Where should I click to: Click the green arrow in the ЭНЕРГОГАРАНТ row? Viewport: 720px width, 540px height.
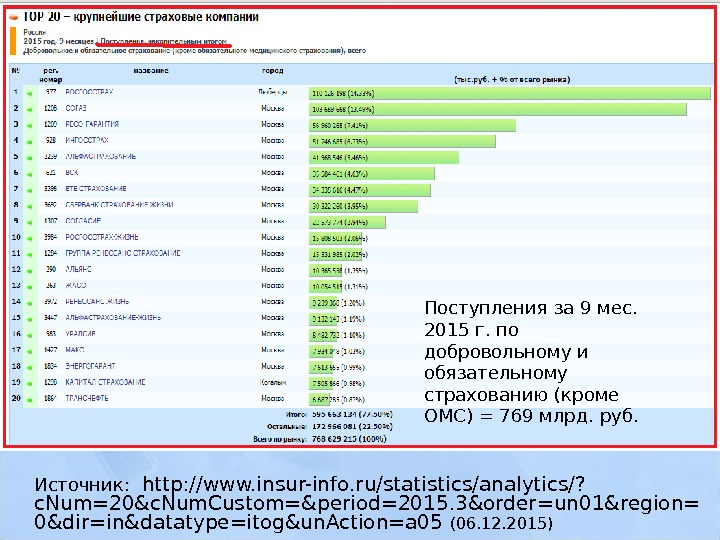tap(30, 367)
